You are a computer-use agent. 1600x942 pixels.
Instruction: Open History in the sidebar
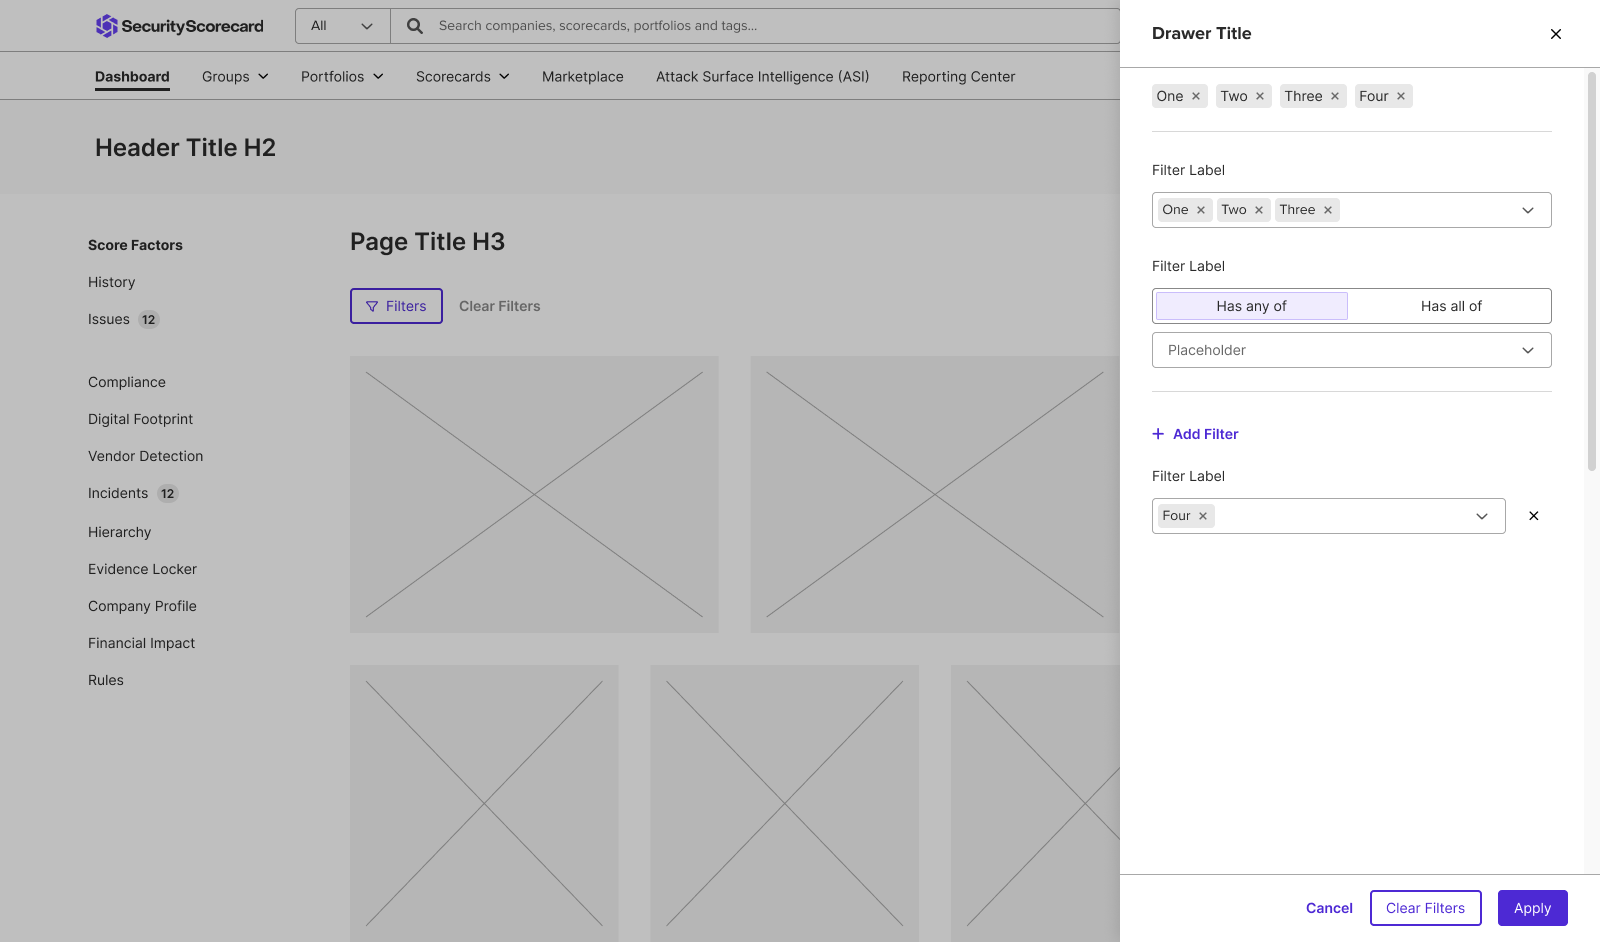click(x=112, y=282)
